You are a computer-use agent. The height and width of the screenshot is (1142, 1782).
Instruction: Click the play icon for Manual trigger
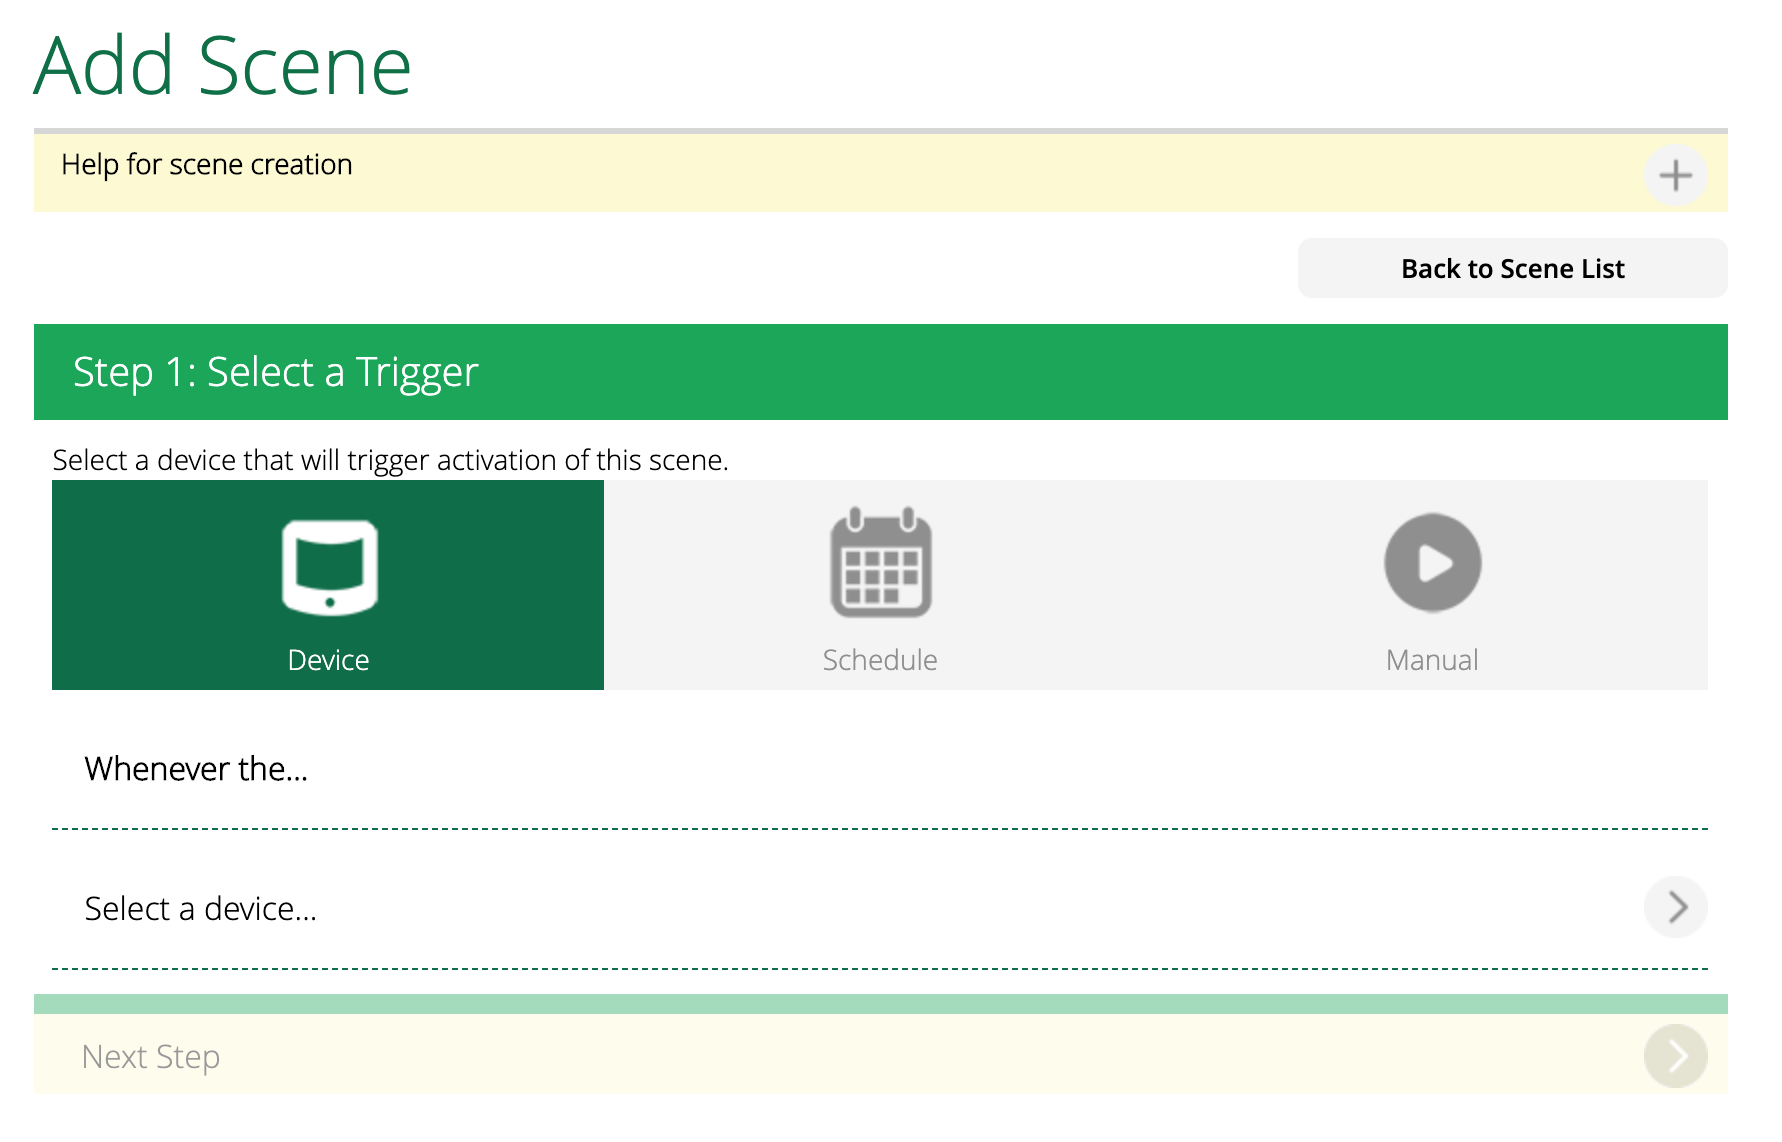click(x=1432, y=562)
